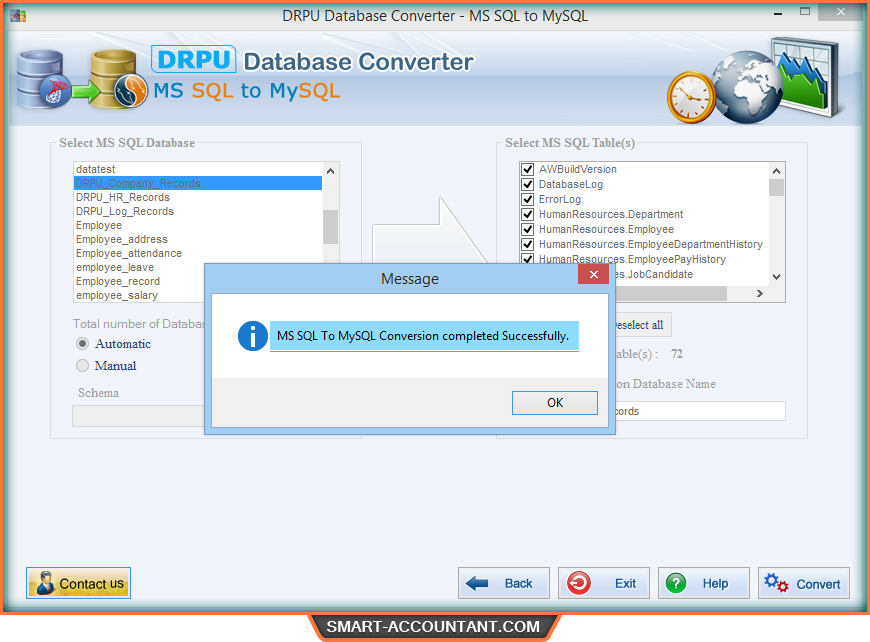The width and height of the screenshot is (870, 642).
Task: Toggle the ErrorLog table checkbox
Action: point(528,199)
